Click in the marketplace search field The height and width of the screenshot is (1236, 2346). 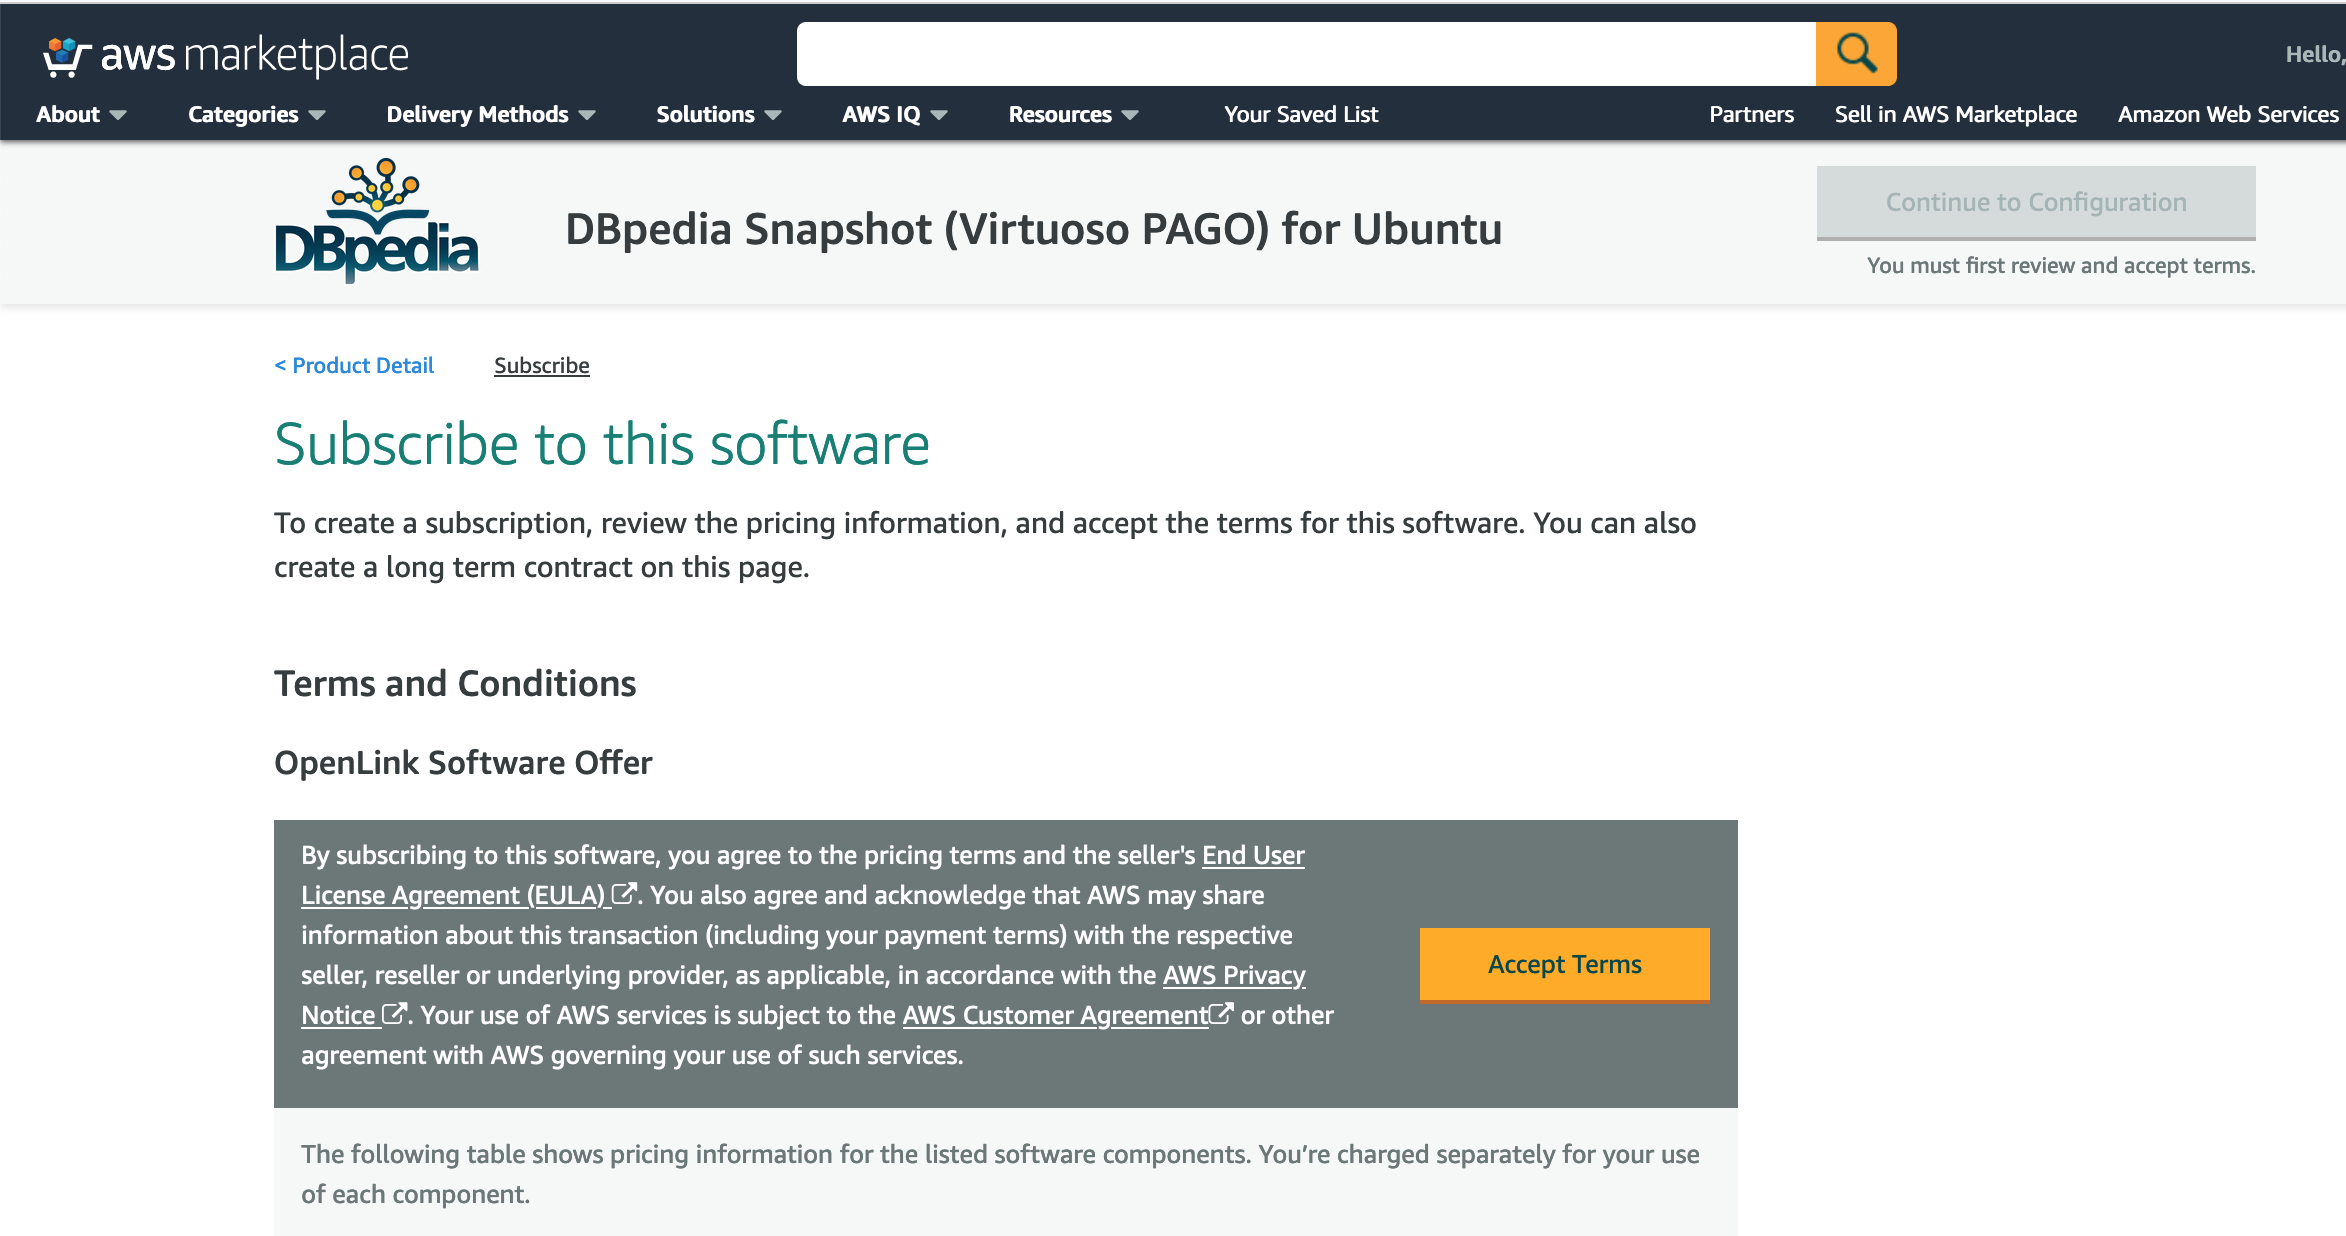click(1305, 54)
